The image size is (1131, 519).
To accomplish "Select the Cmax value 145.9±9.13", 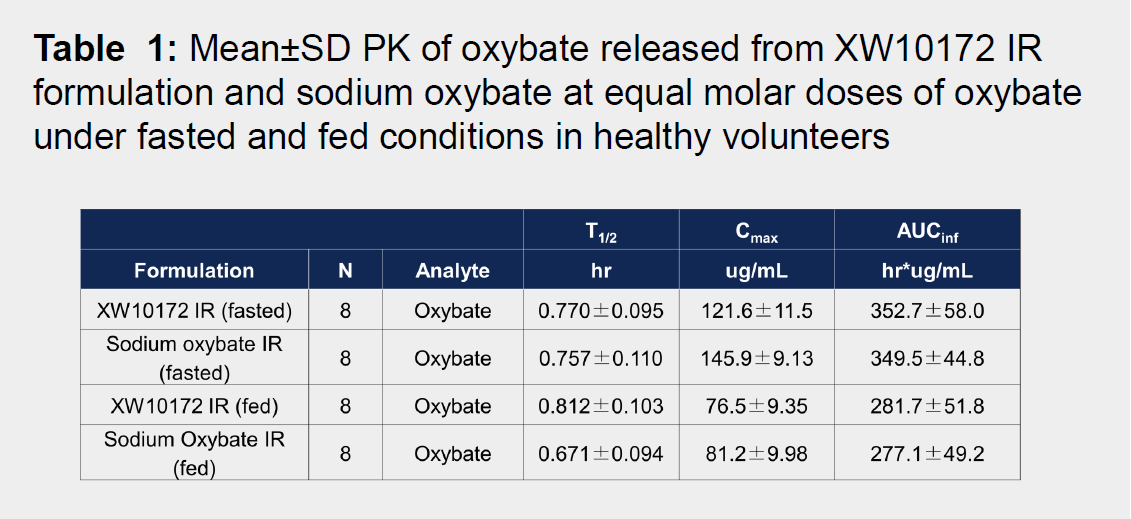I will coord(756,358).
